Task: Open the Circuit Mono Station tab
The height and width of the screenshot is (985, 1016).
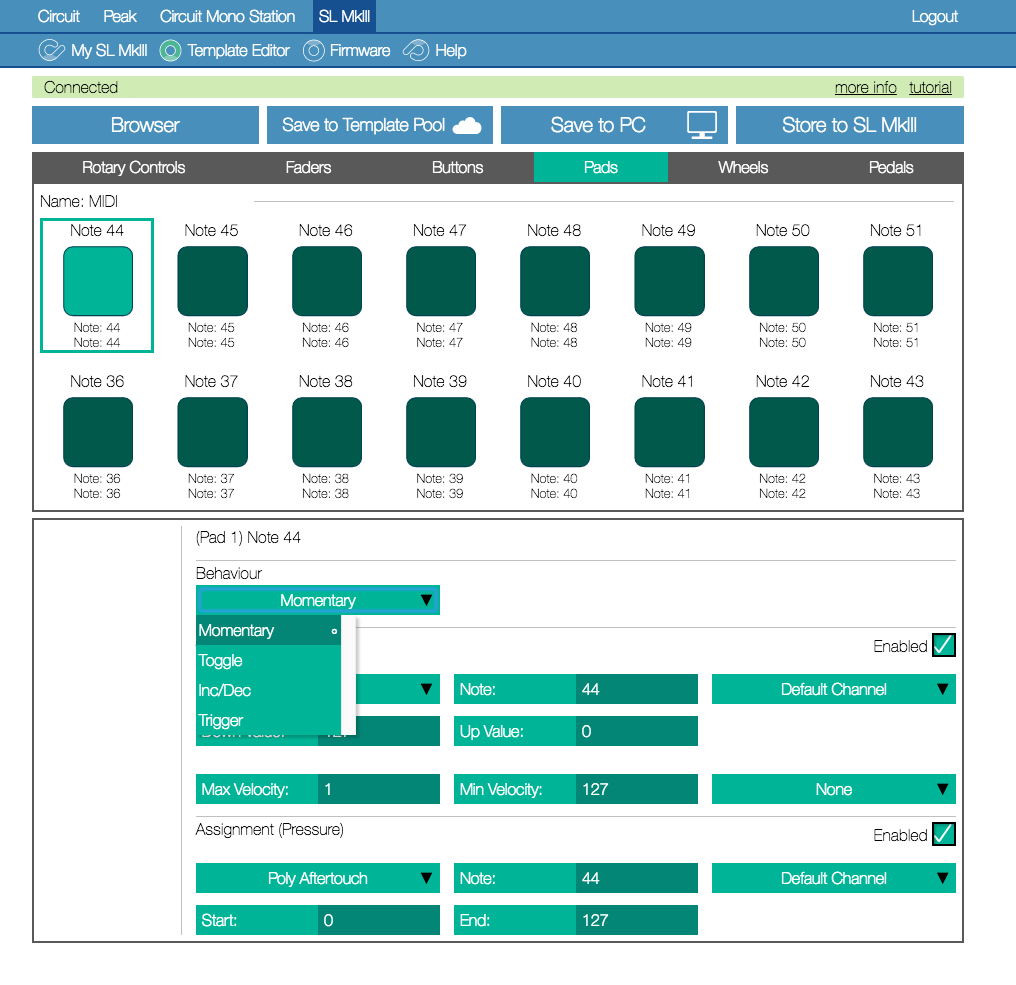Action: click(227, 16)
